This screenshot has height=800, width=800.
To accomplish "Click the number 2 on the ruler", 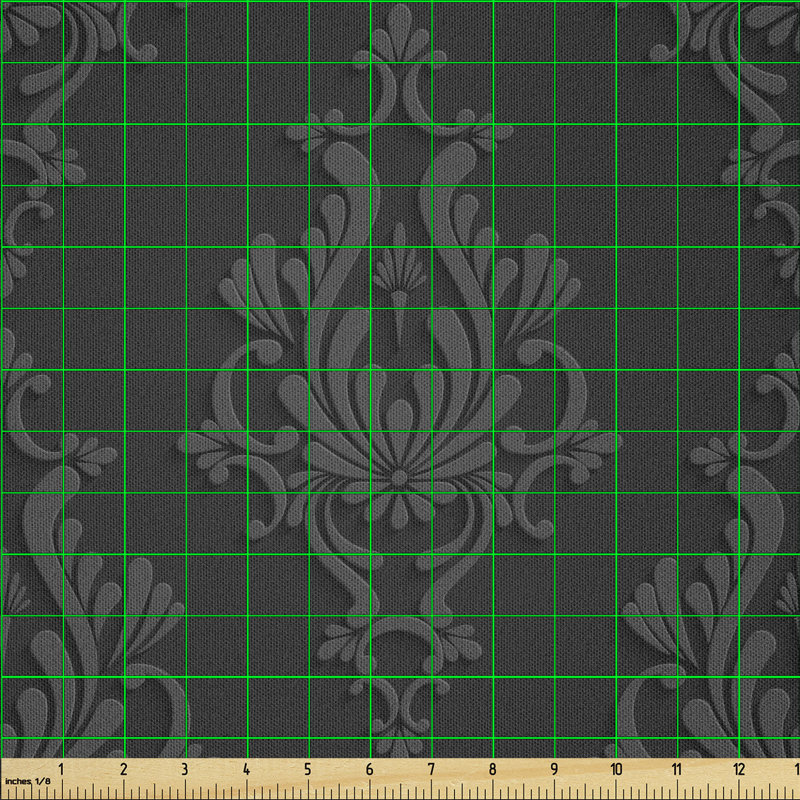I will point(123,769).
